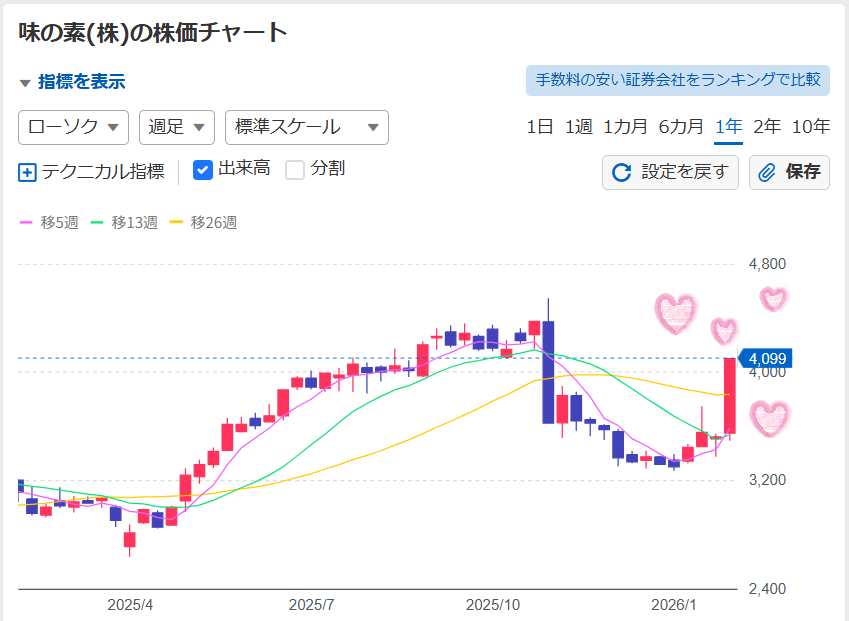849x621 pixels.
Task: Click the latest tall red candlestick
Action: (730, 396)
